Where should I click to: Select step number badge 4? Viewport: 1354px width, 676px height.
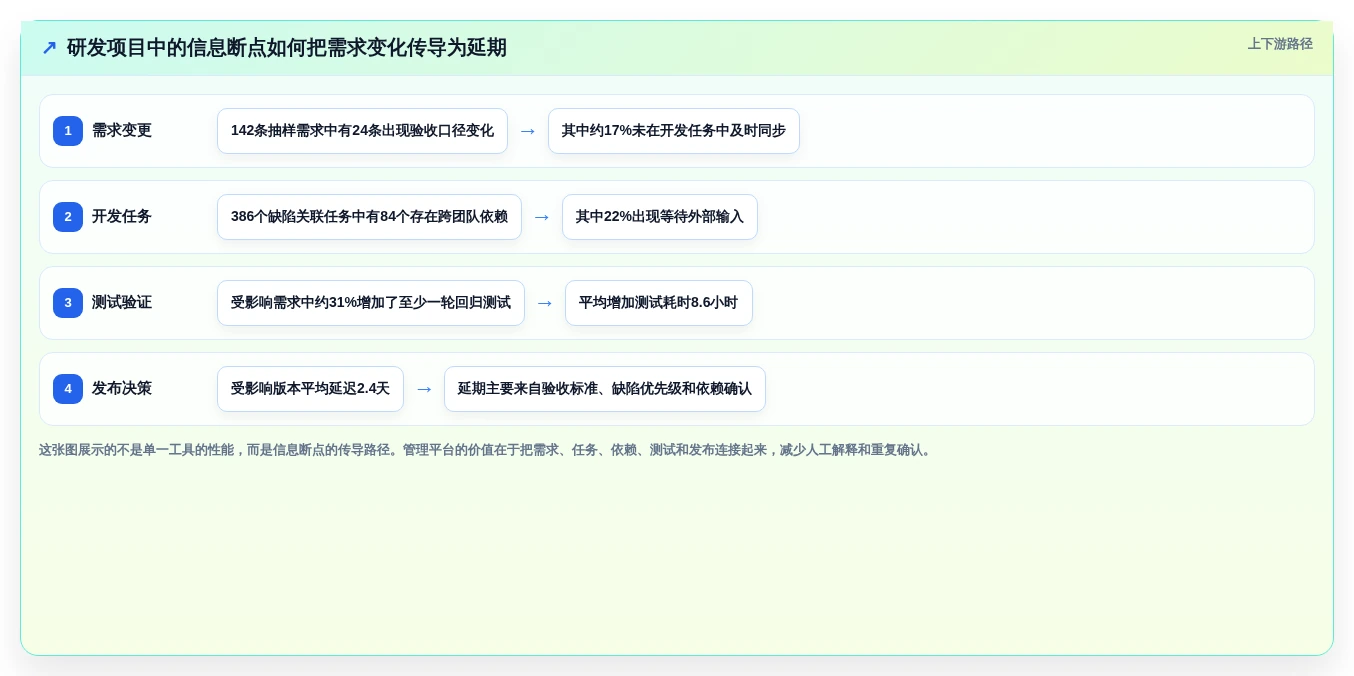(x=68, y=389)
